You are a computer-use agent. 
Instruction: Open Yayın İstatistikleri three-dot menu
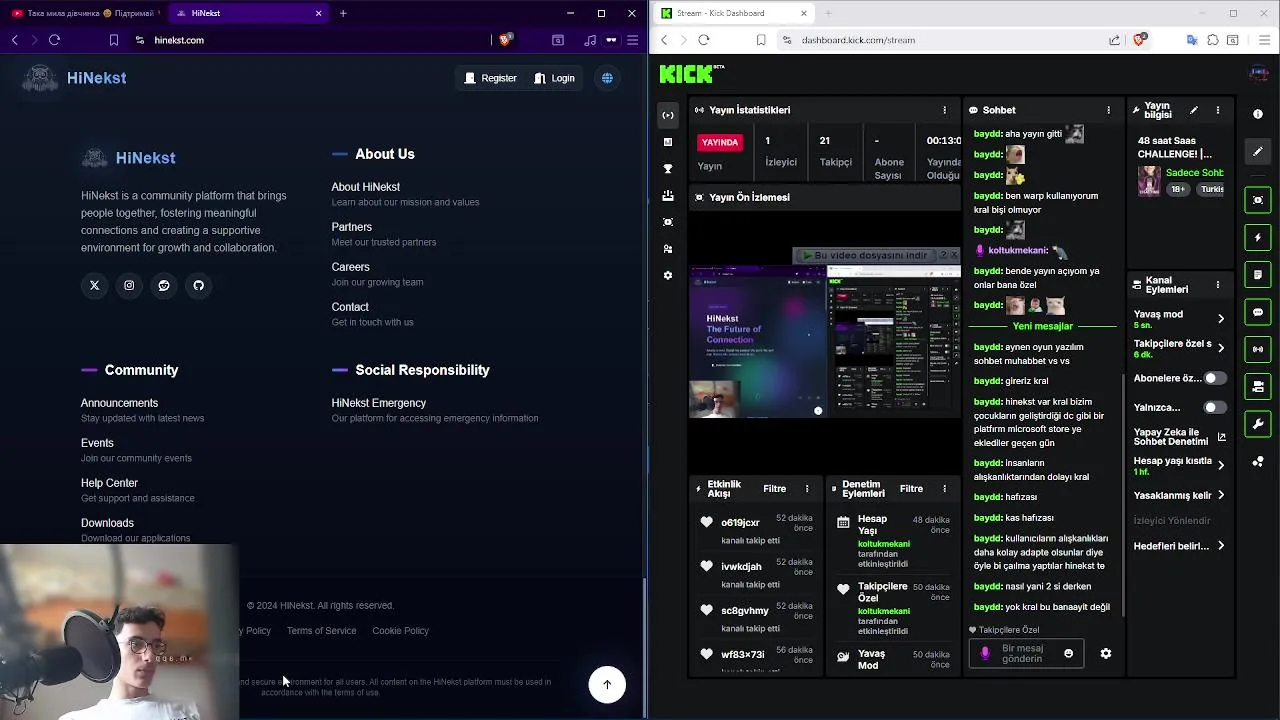(944, 110)
